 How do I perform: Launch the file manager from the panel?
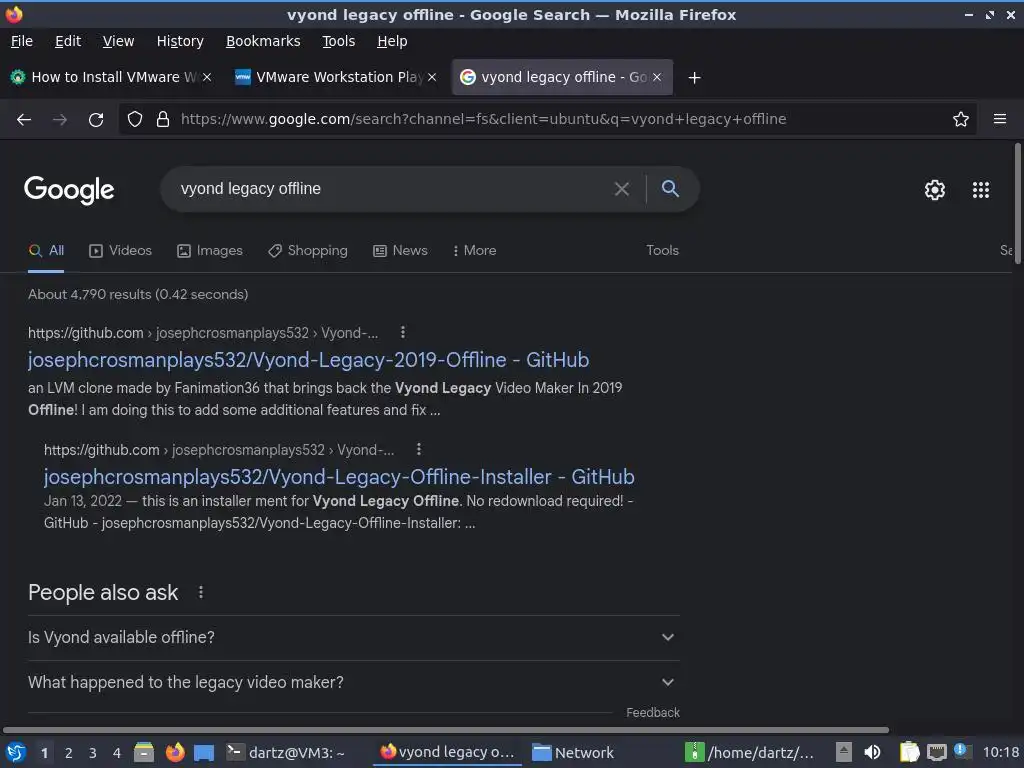(x=144, y=752)
